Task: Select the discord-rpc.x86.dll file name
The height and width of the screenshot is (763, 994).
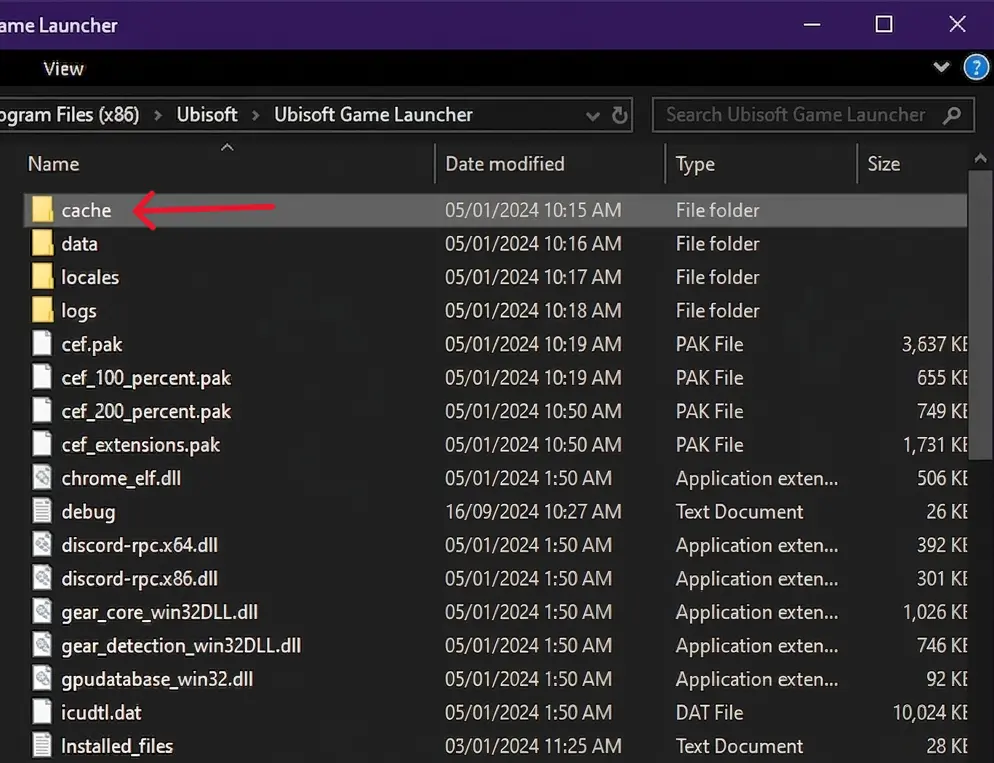Action: click(139, 579)
